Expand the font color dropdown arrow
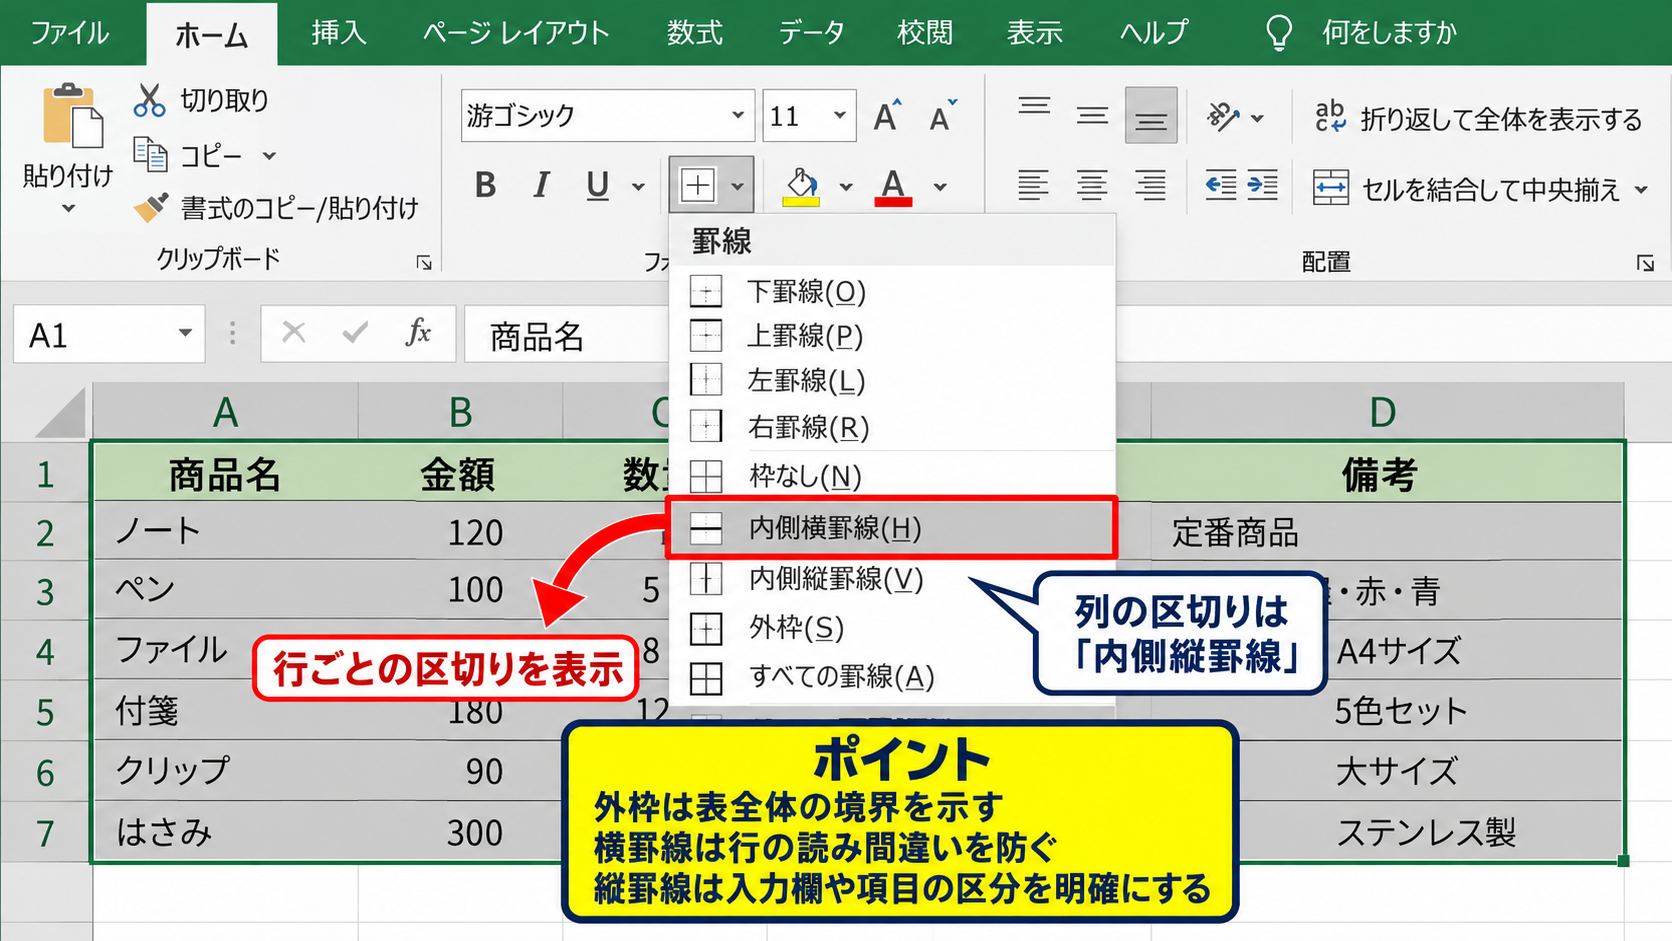This screenshot has width=1672, height=941. (x=940, y=187)
